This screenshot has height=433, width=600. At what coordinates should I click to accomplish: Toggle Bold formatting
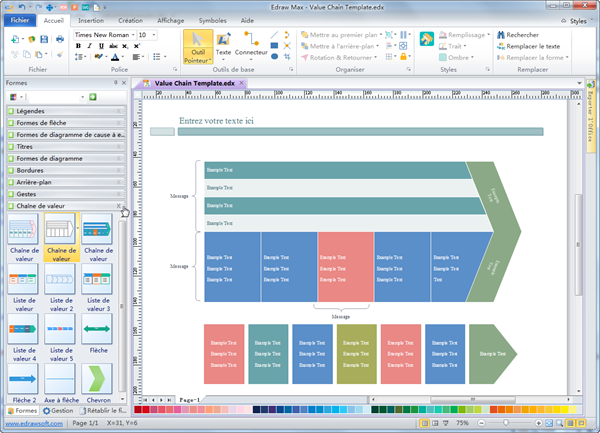(77, 46)
